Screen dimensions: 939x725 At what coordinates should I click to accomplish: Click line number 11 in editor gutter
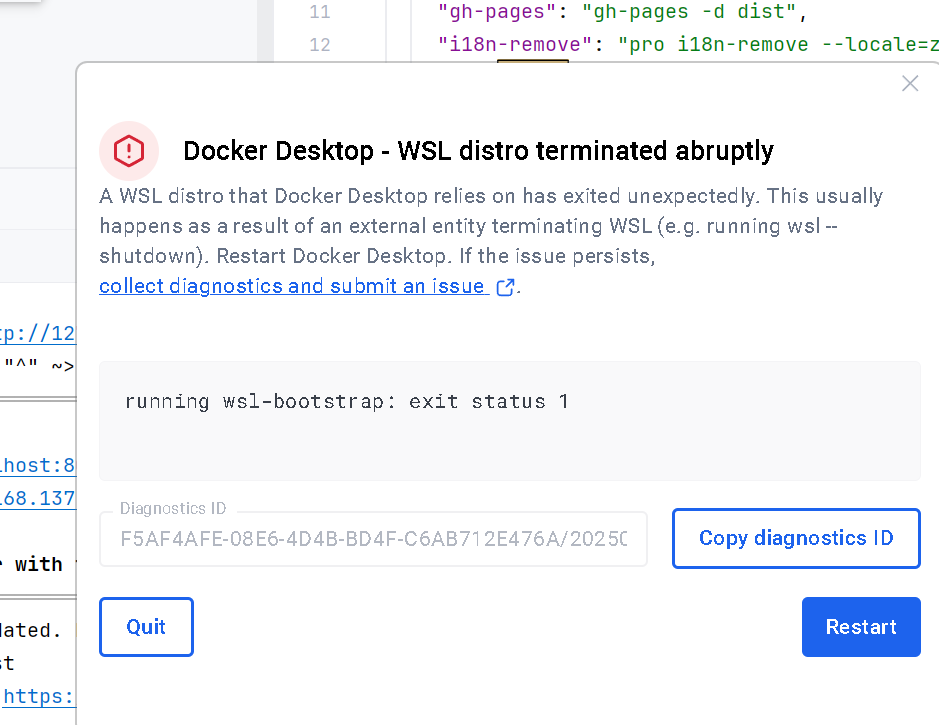click(x=319, y=12)
